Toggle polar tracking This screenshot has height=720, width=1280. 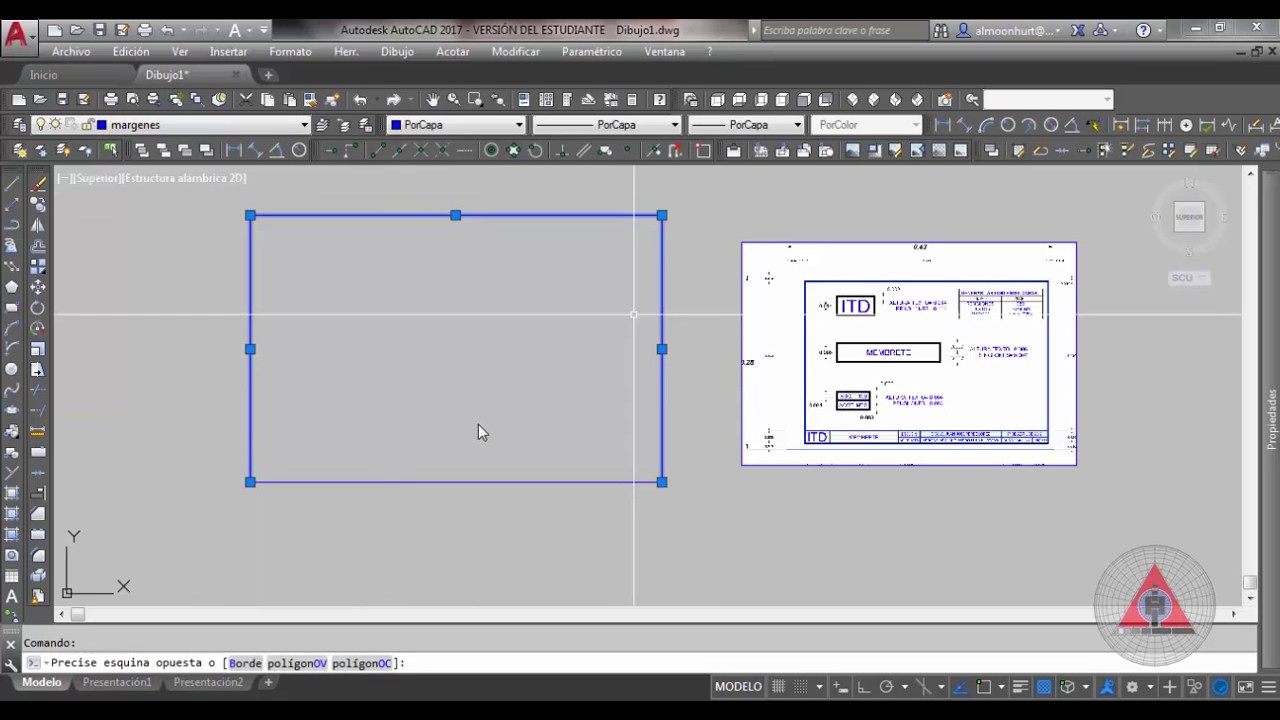point(886,687)
